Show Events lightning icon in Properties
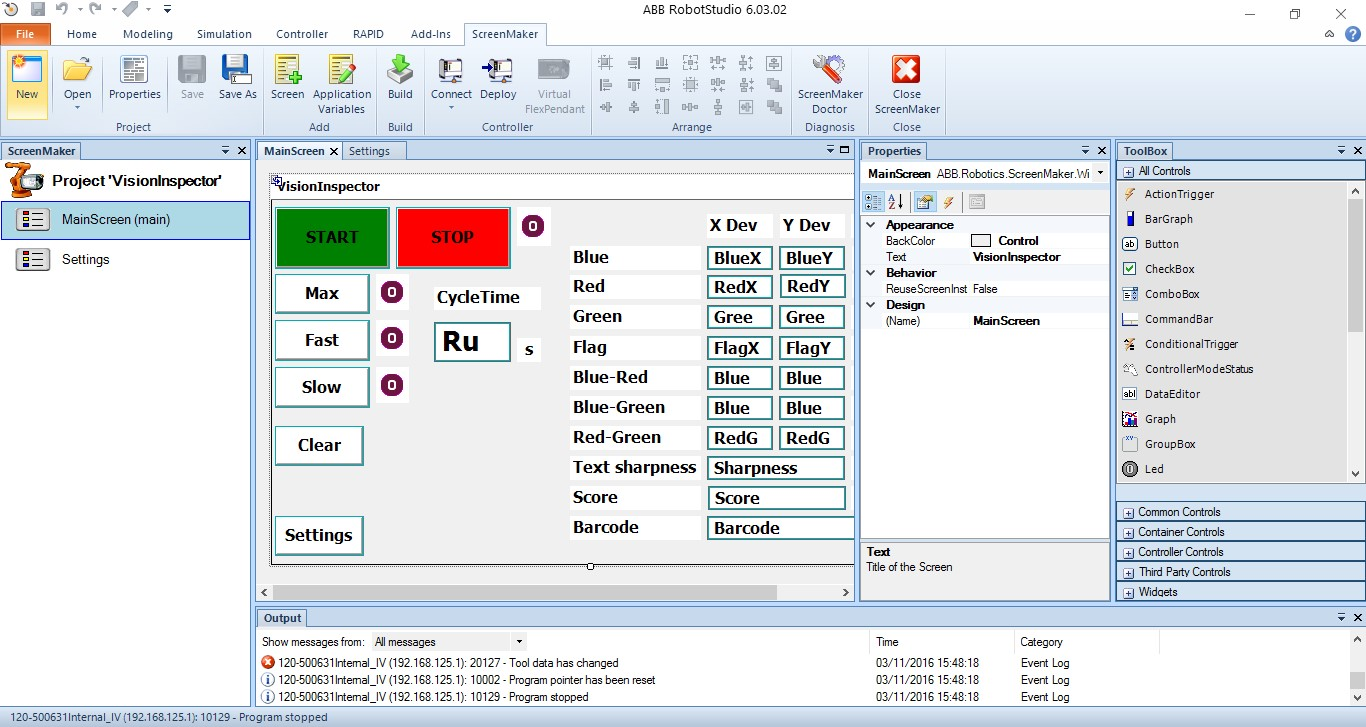 pyautogui.click(x=949, y=202)
